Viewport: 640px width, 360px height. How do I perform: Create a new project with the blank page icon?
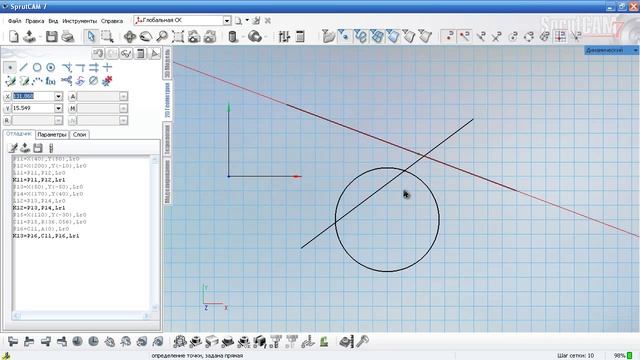click(13, 37)
